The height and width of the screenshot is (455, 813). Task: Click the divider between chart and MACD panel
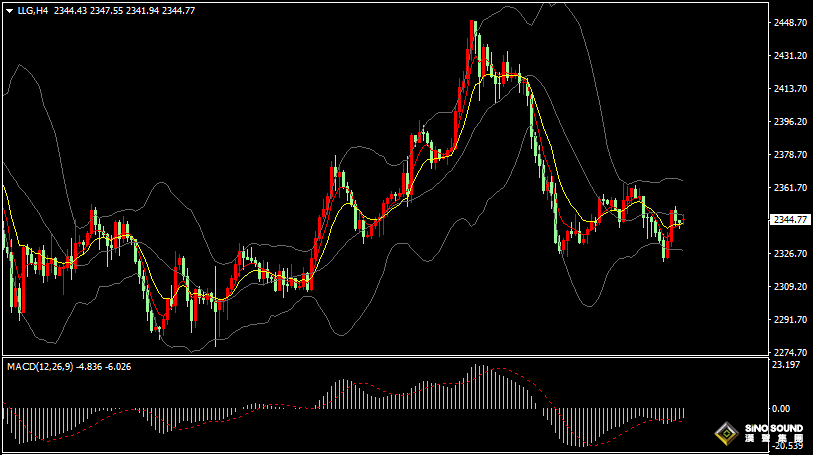[400, 357]
